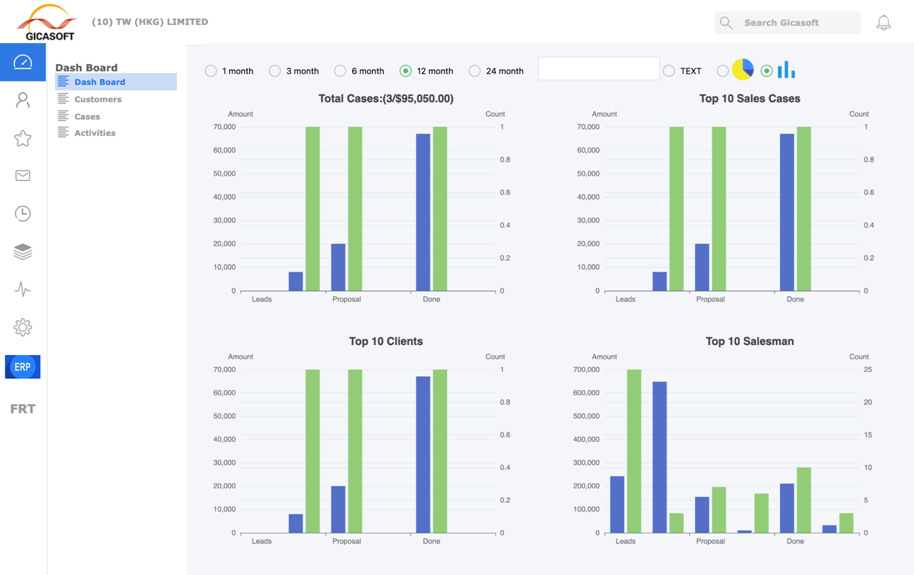The width and height of the screenshot is (914, 575).
Task: Open Cases in the navigation list
Action: coord(87,116)
